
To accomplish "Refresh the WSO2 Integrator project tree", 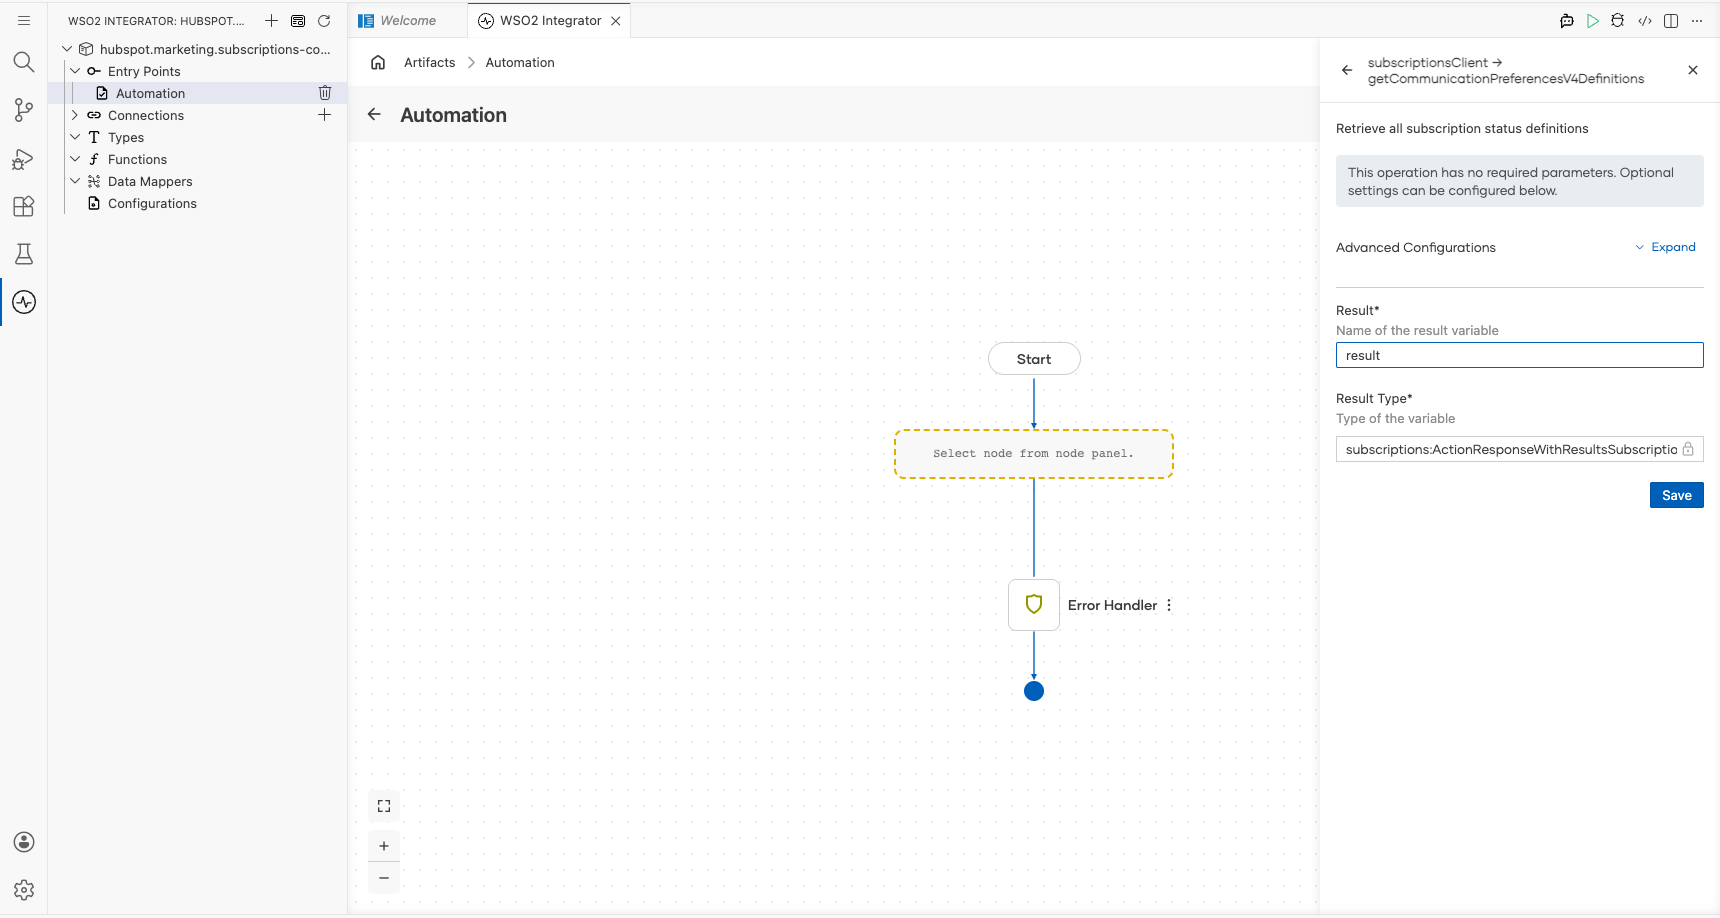I will pyautogui.click(x=324, y=20).
